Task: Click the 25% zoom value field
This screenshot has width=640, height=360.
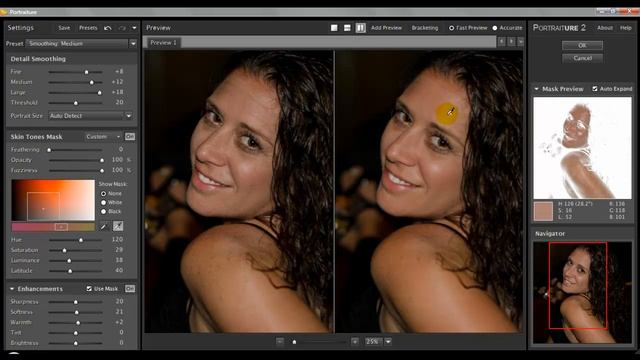Action: pyautogui.click(x=373, y=341)
